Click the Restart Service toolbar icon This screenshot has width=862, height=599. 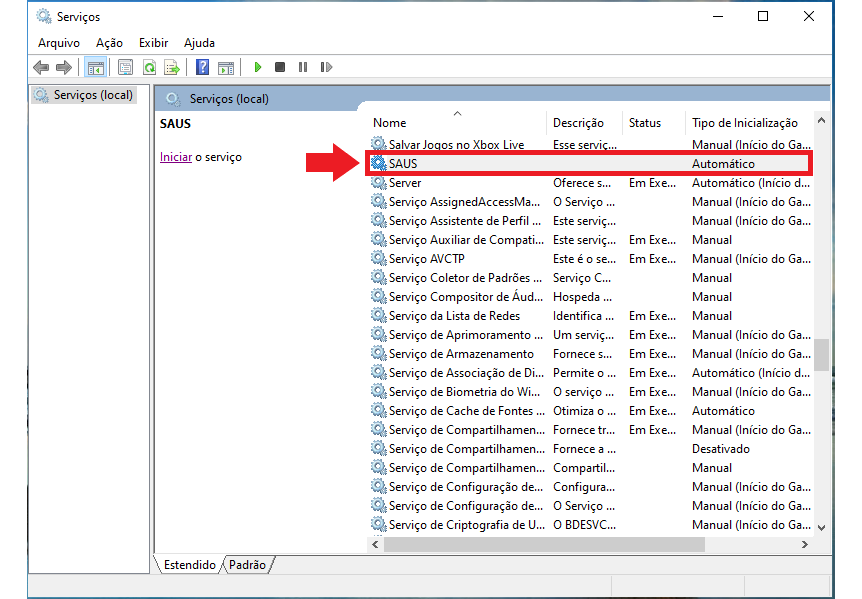pos(326,67)
